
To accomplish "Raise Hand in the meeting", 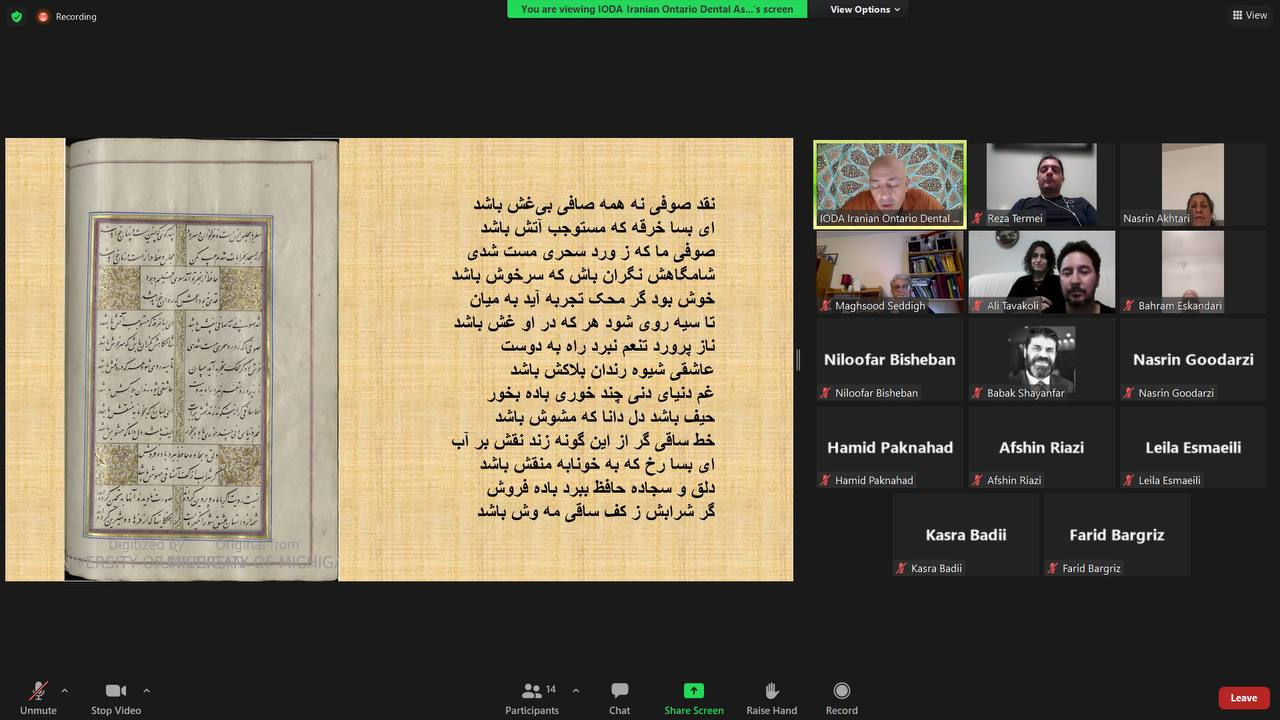I will click(772, 697).
